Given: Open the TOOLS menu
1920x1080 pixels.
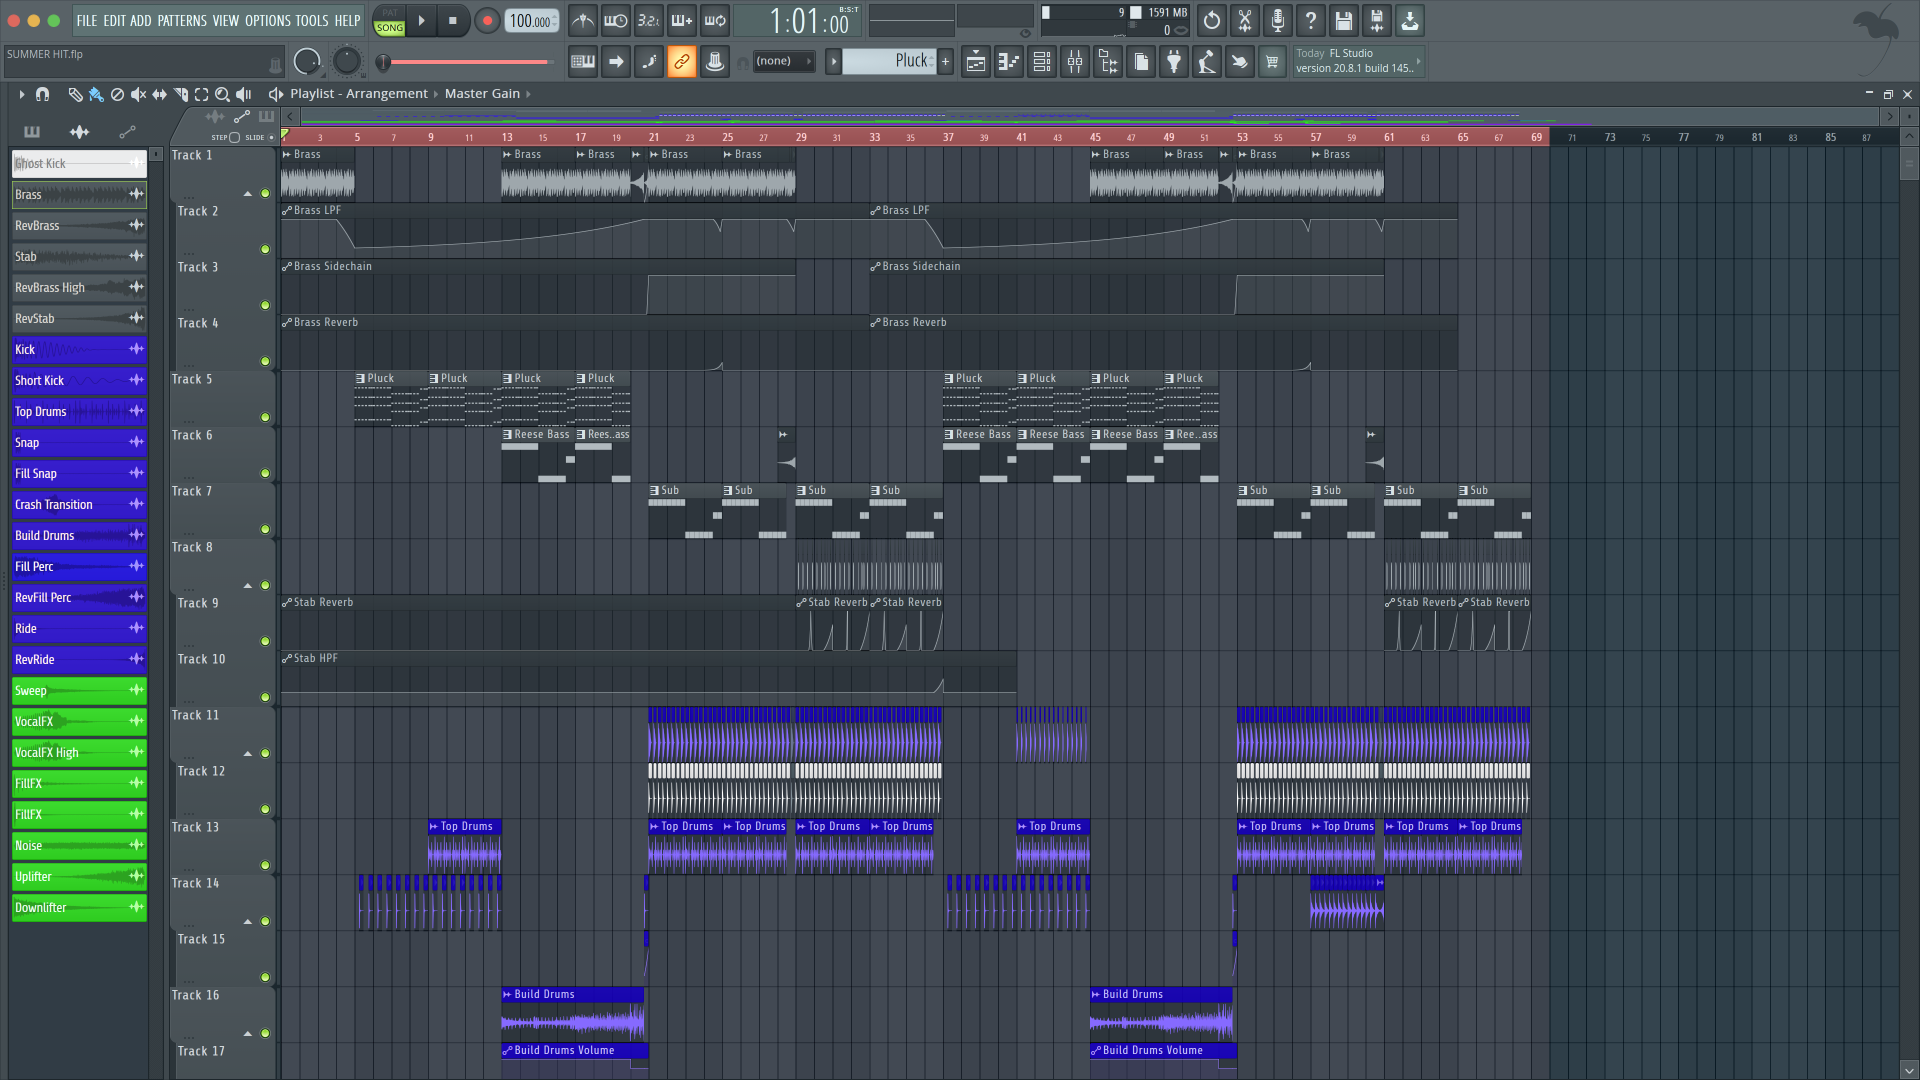Looking at the screenshot, I should click(311, 20).
